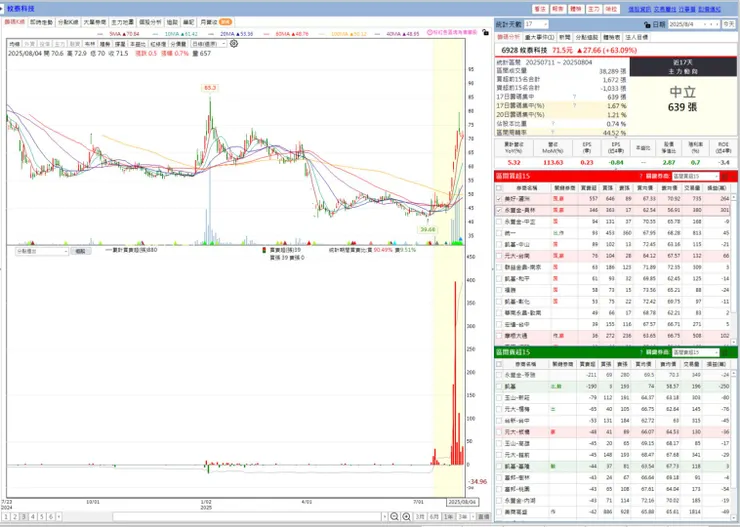Click the 20MA legend color line
The image size is (740, 527).
click(212, 34)
